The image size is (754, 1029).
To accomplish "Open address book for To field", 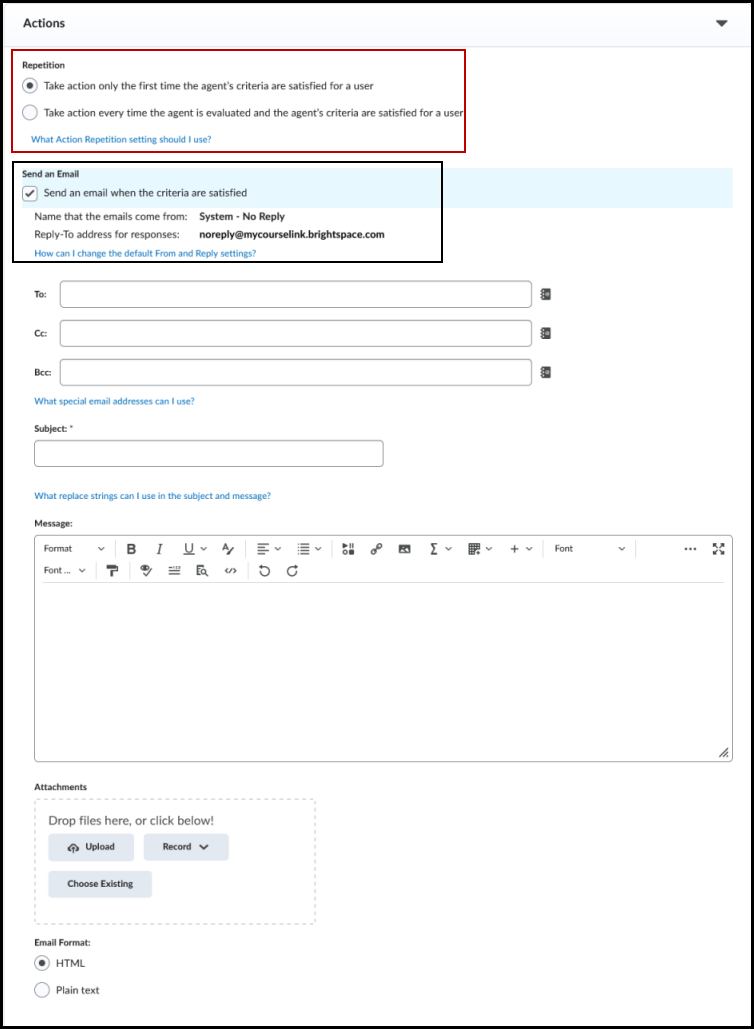I will pos(545,294).
